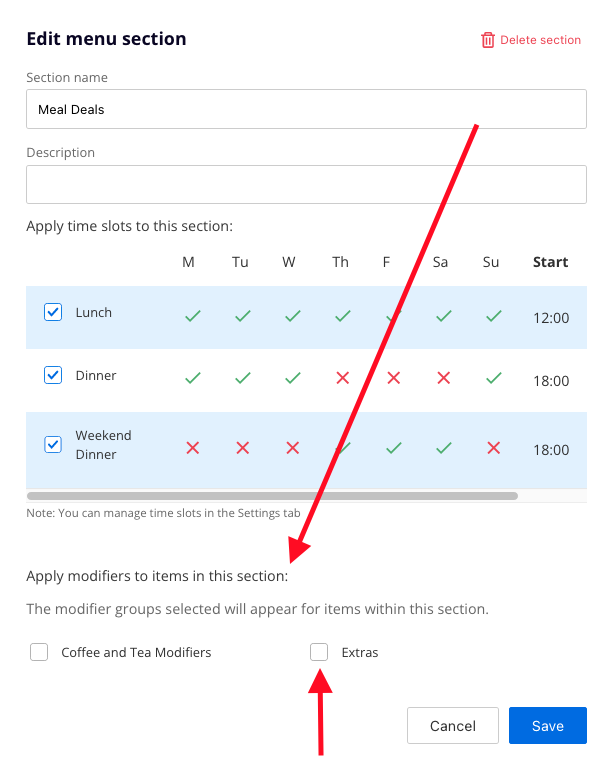Click Dinner Thursday red cross icon

click(x=343, y=378)
